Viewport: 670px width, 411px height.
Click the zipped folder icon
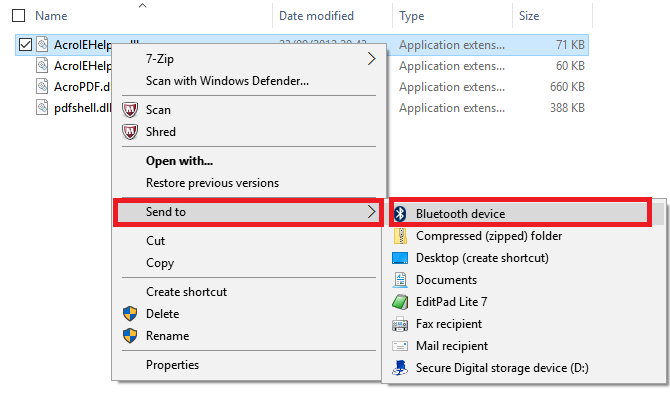400,236
